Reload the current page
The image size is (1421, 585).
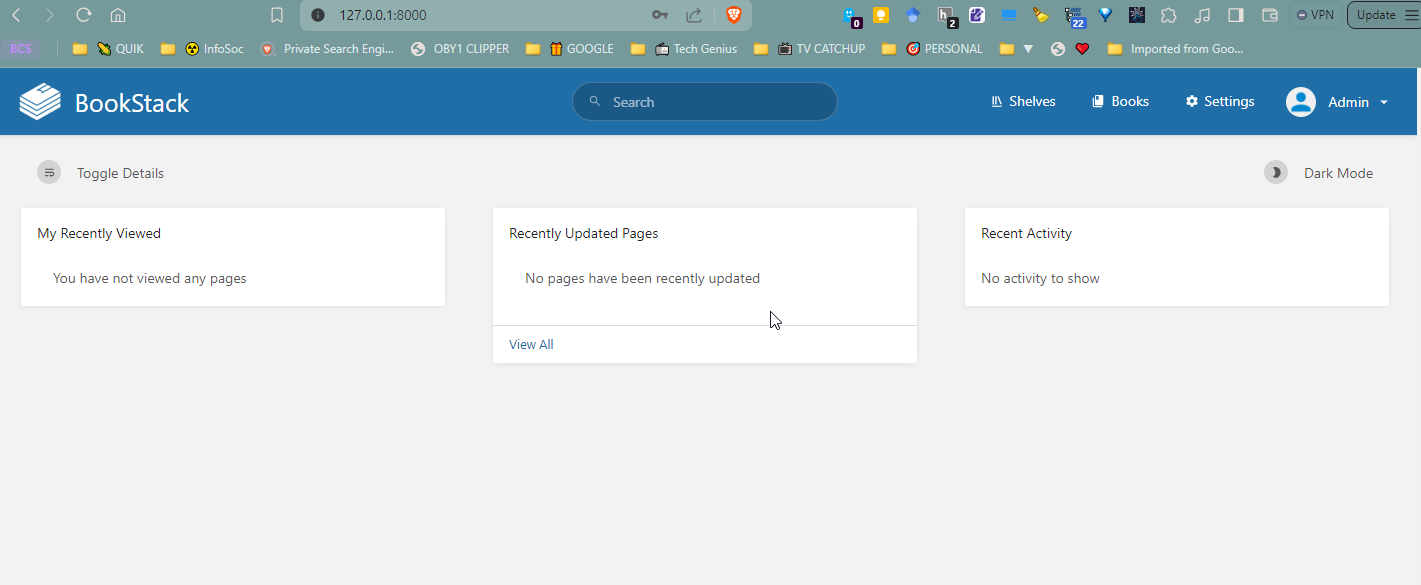point(84,15)
